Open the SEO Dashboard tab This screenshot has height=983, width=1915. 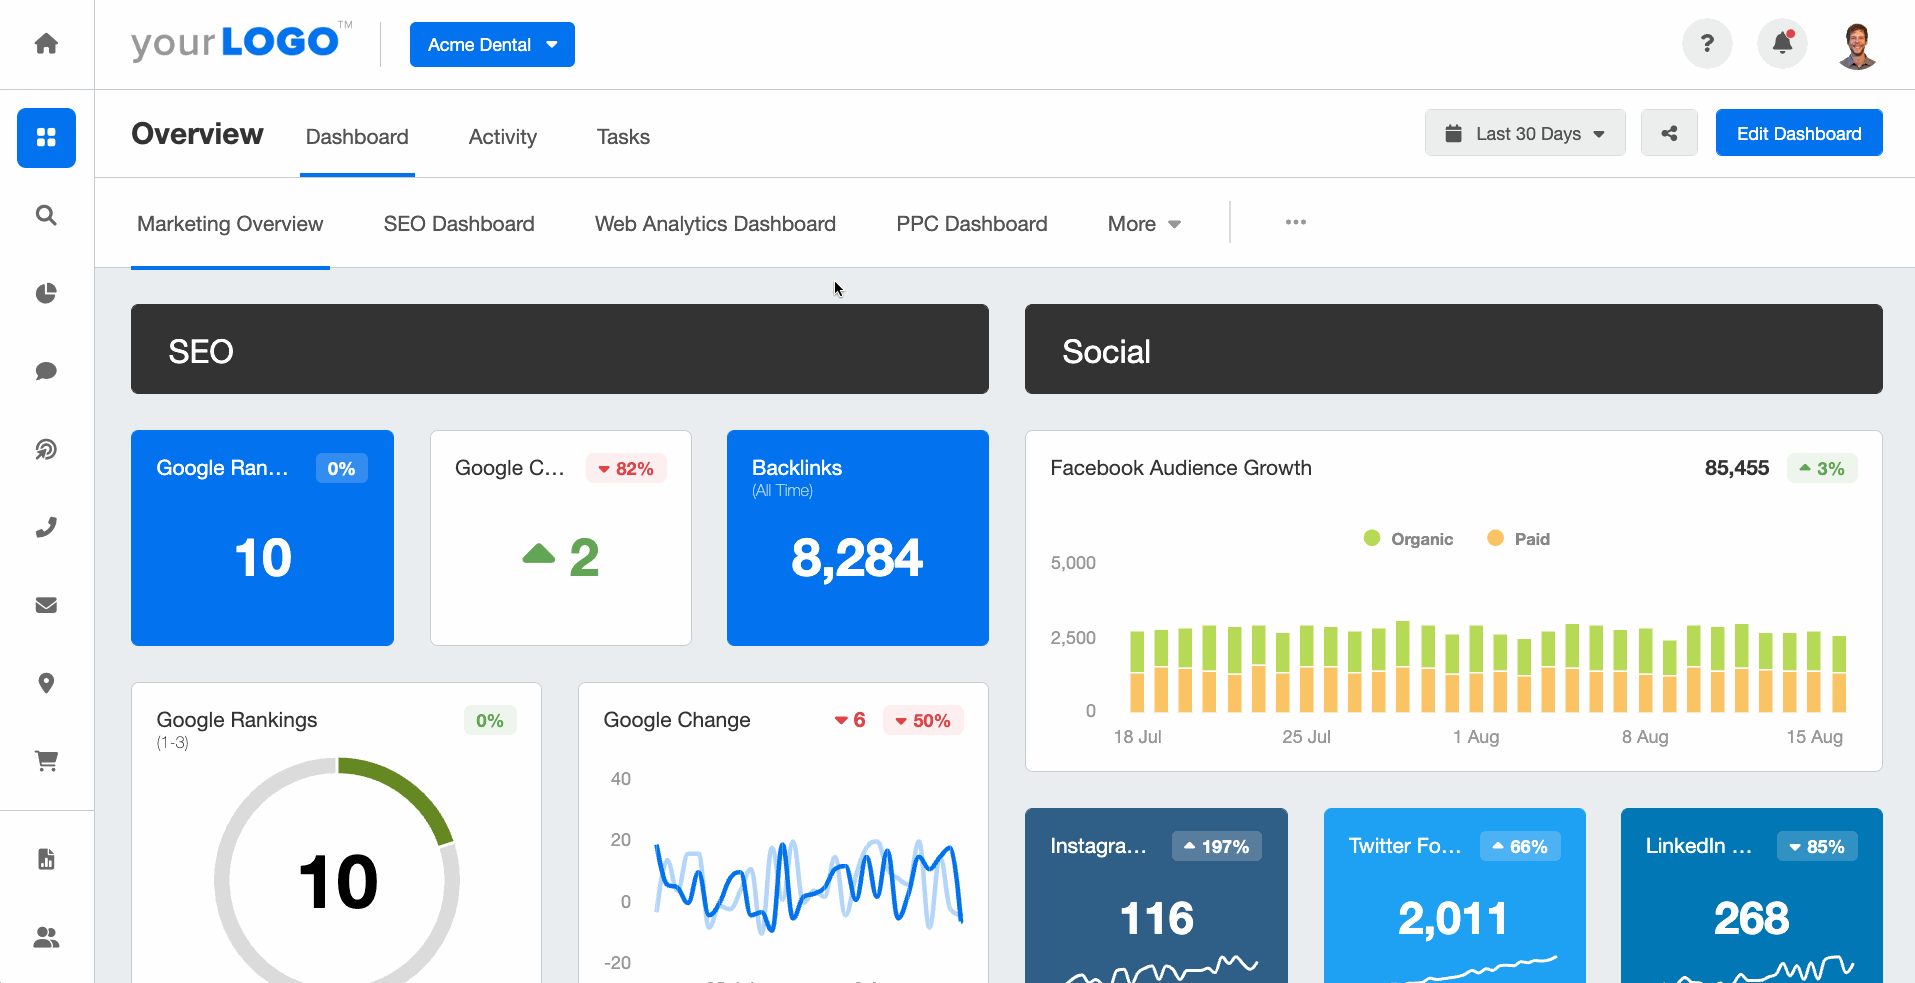pyautogui.click(x=458, y=223)
